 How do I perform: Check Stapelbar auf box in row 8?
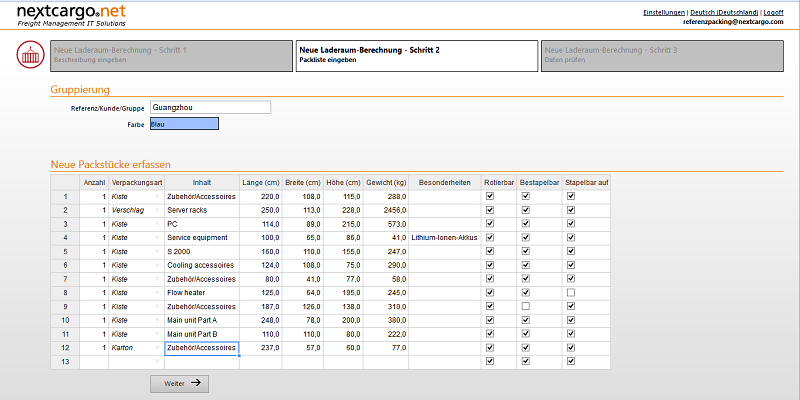point(571,292)
